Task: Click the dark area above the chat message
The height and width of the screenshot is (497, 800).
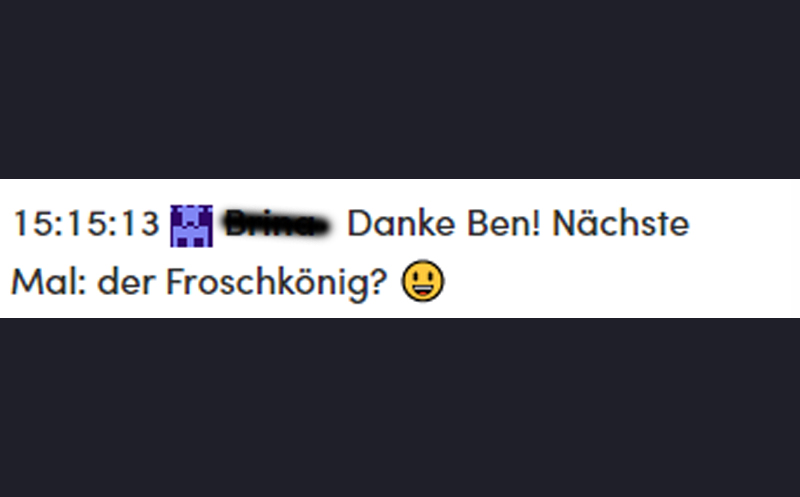Action: click(x=400, y=89)
